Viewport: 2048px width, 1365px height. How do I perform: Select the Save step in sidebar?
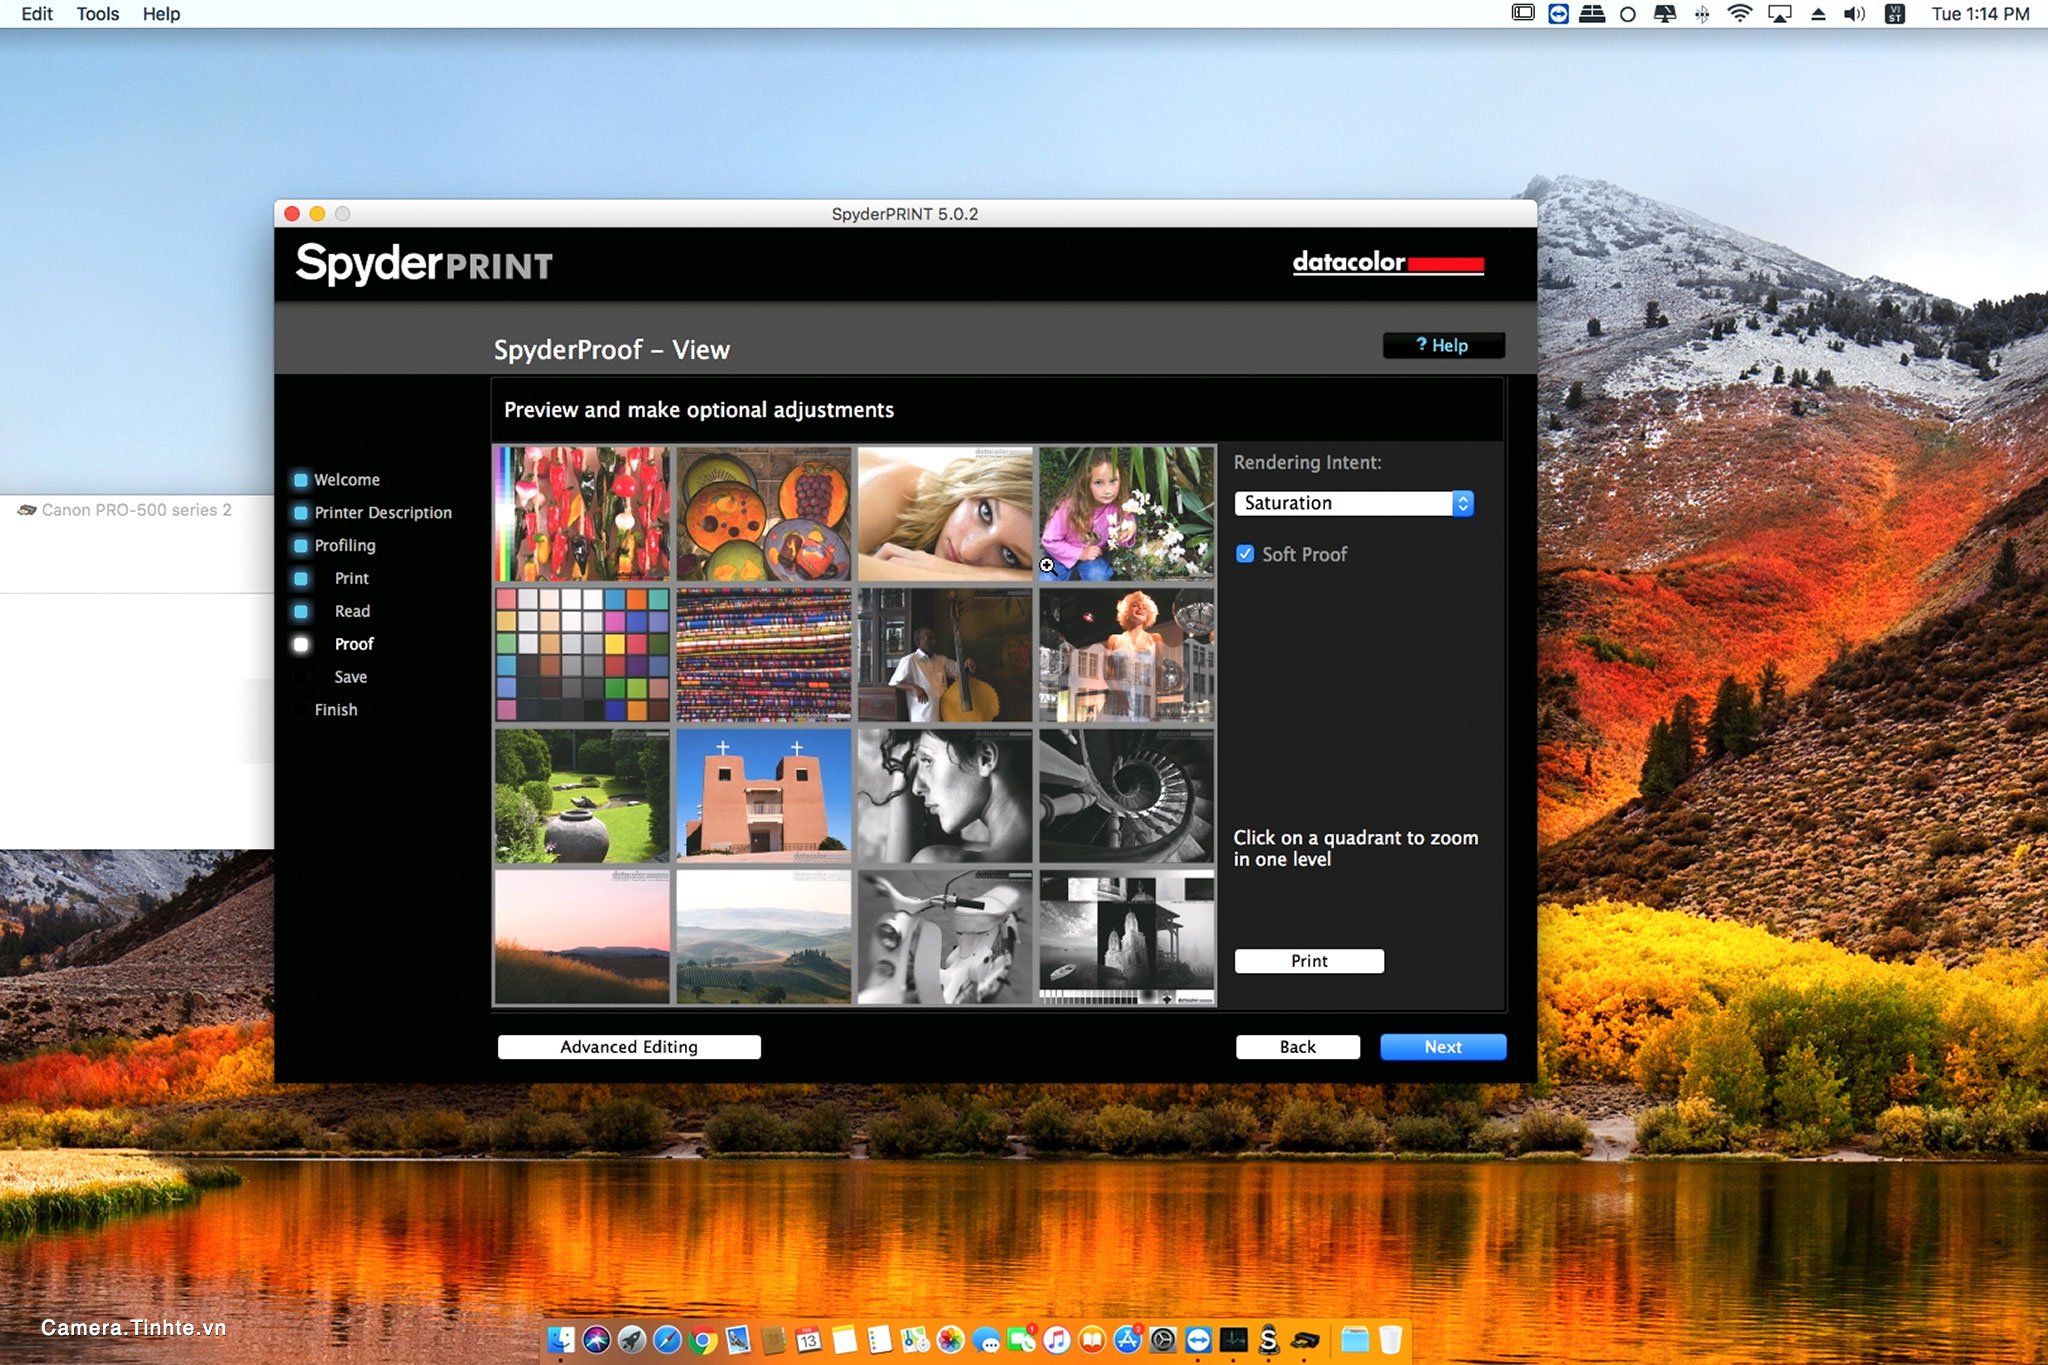click(350, 677)
